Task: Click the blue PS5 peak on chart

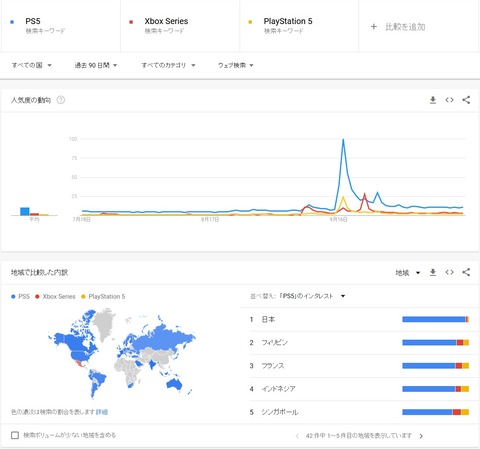Action: [343, 139]
